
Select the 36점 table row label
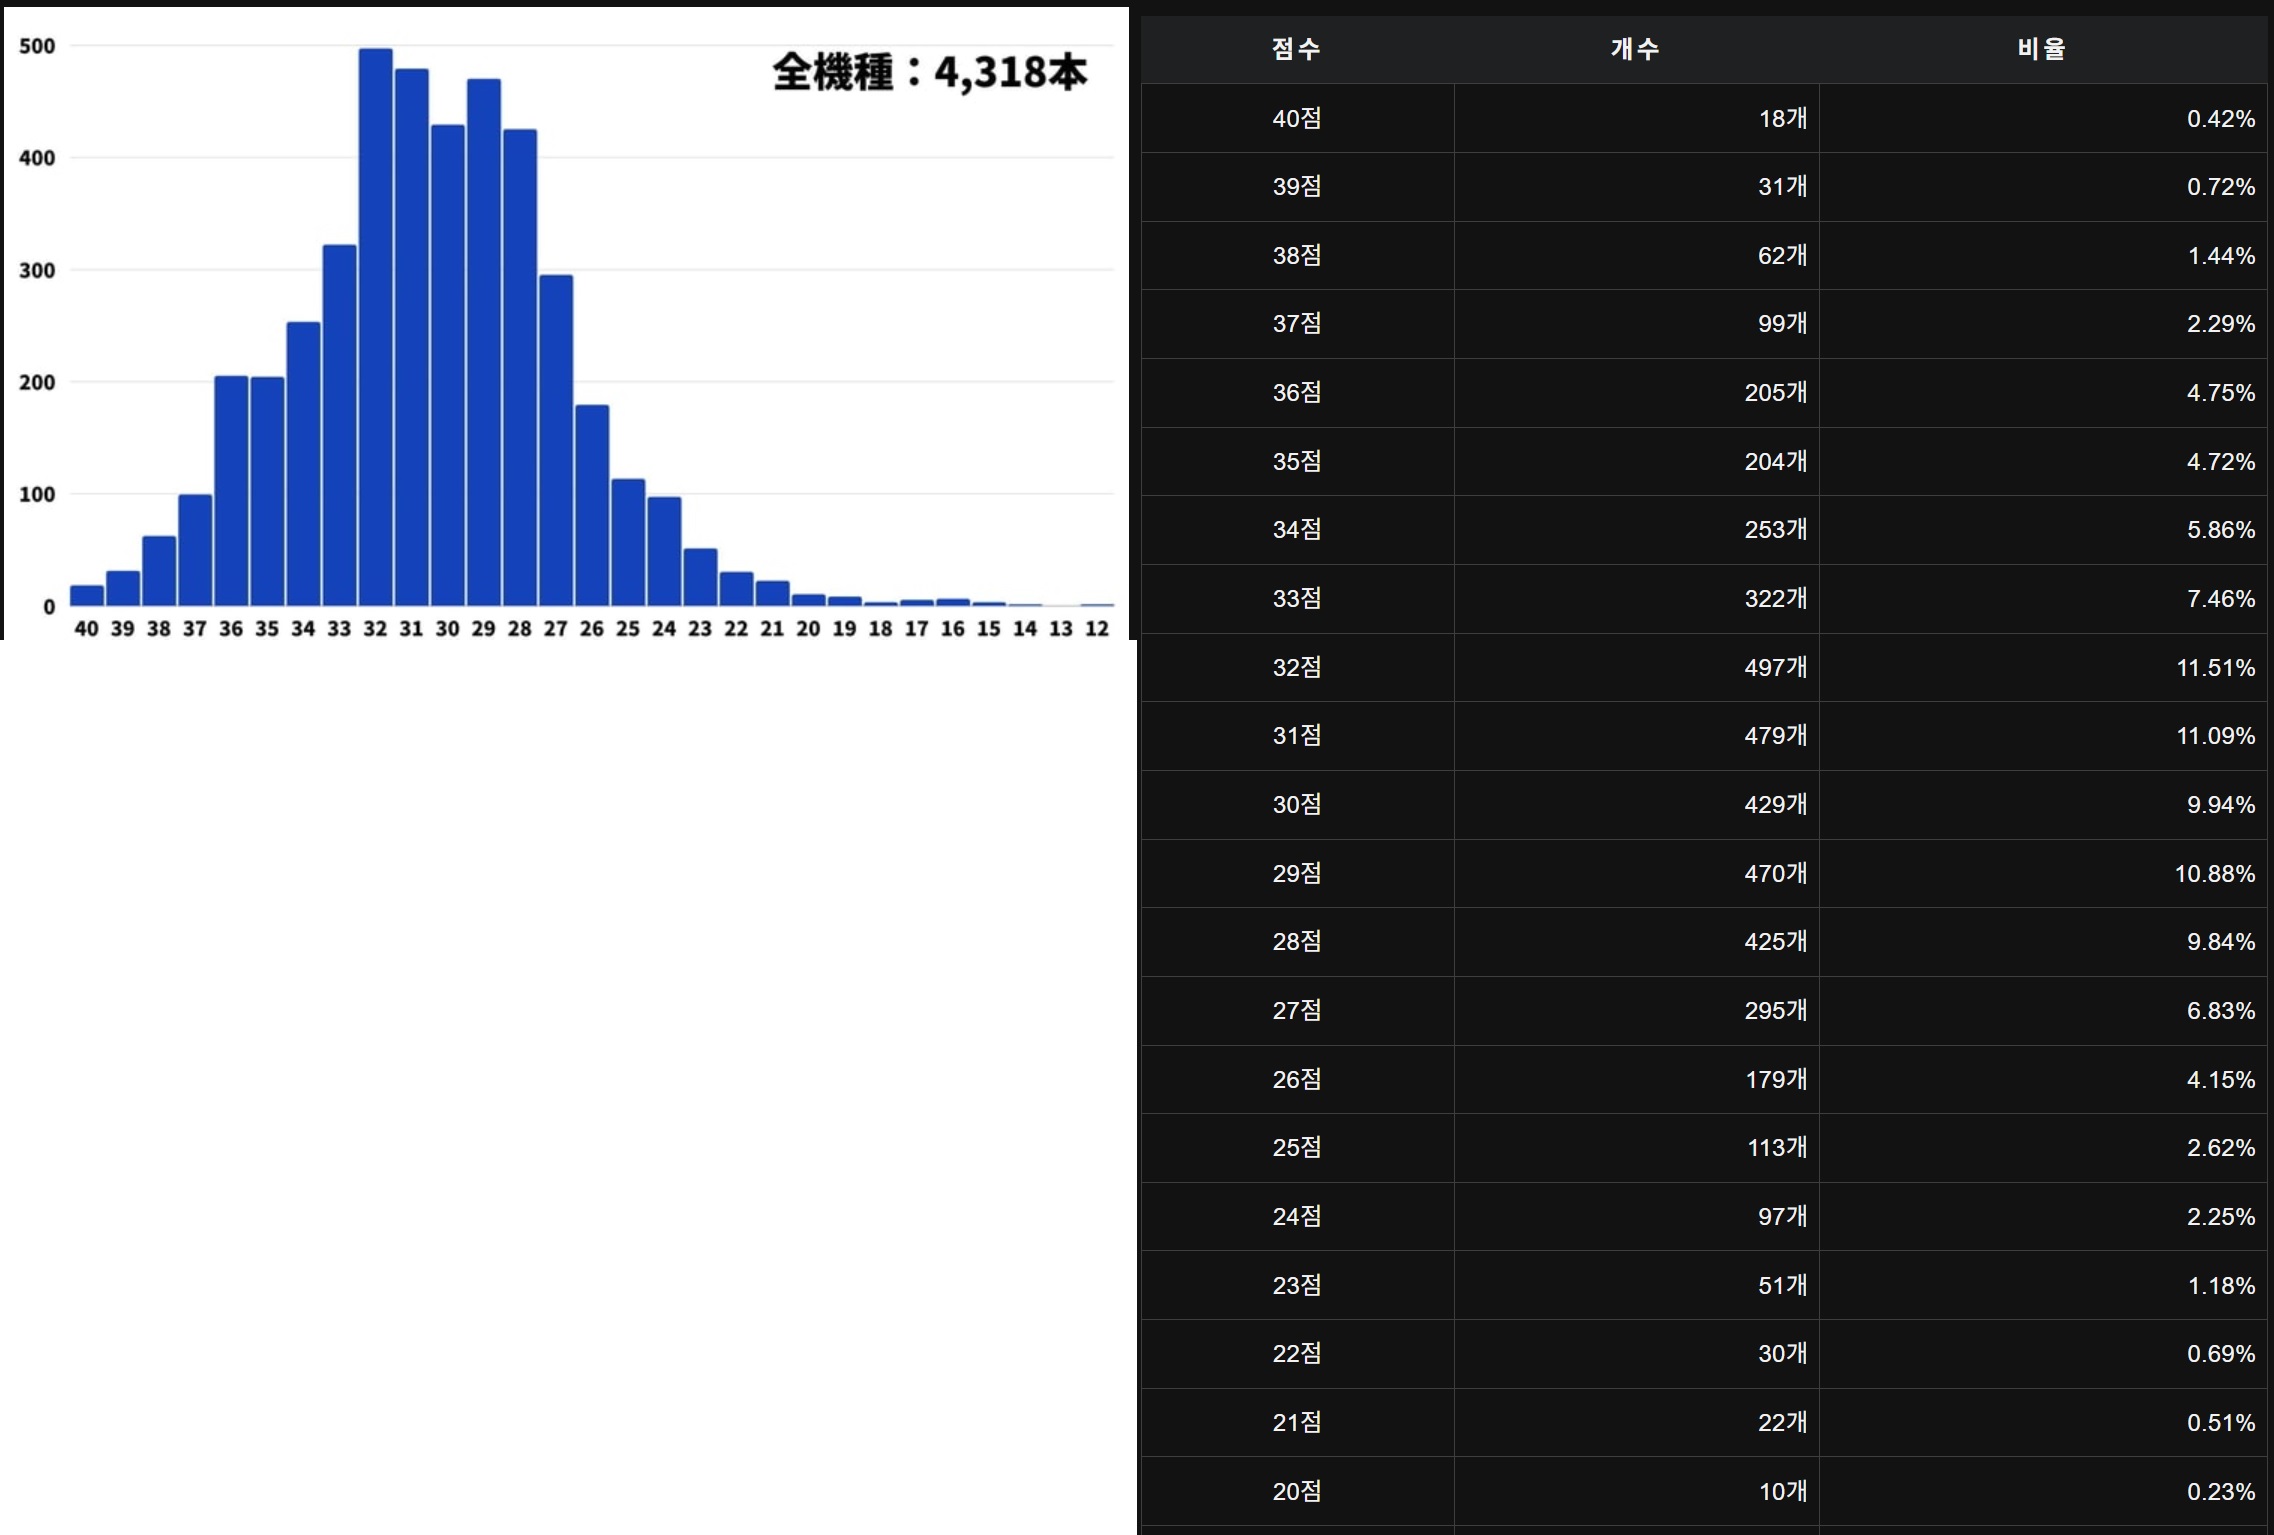(x=1296, y=392)
